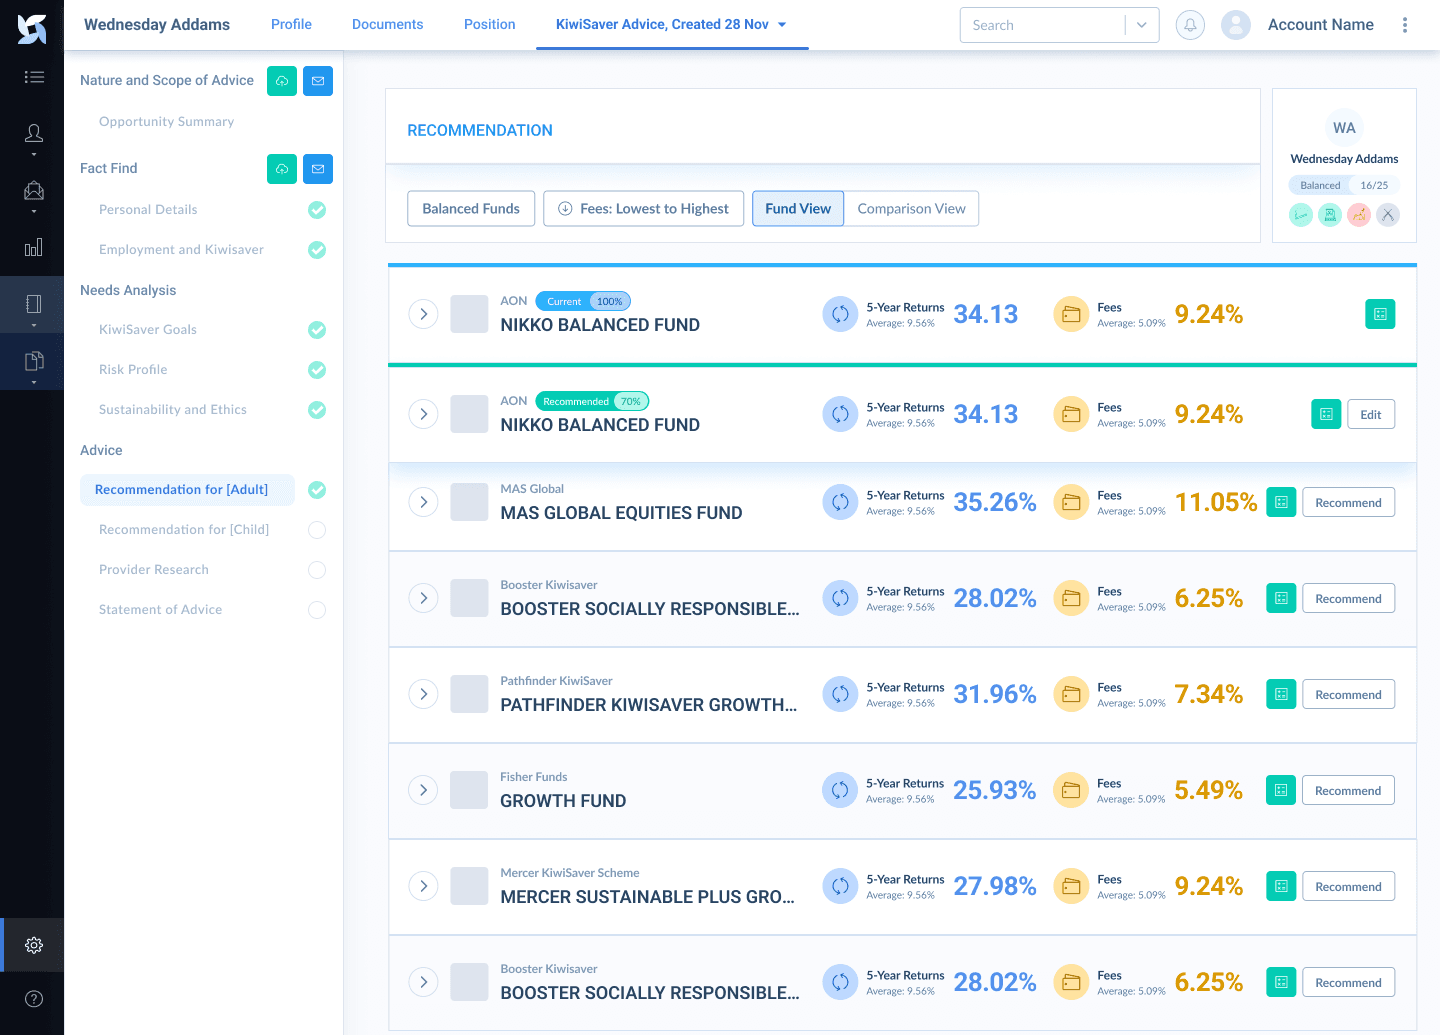Viewport: 1440px width, 1035px height.
Task: Click the Balanced 16/25 risk score bar
Action: click(x=1344, y=185)
